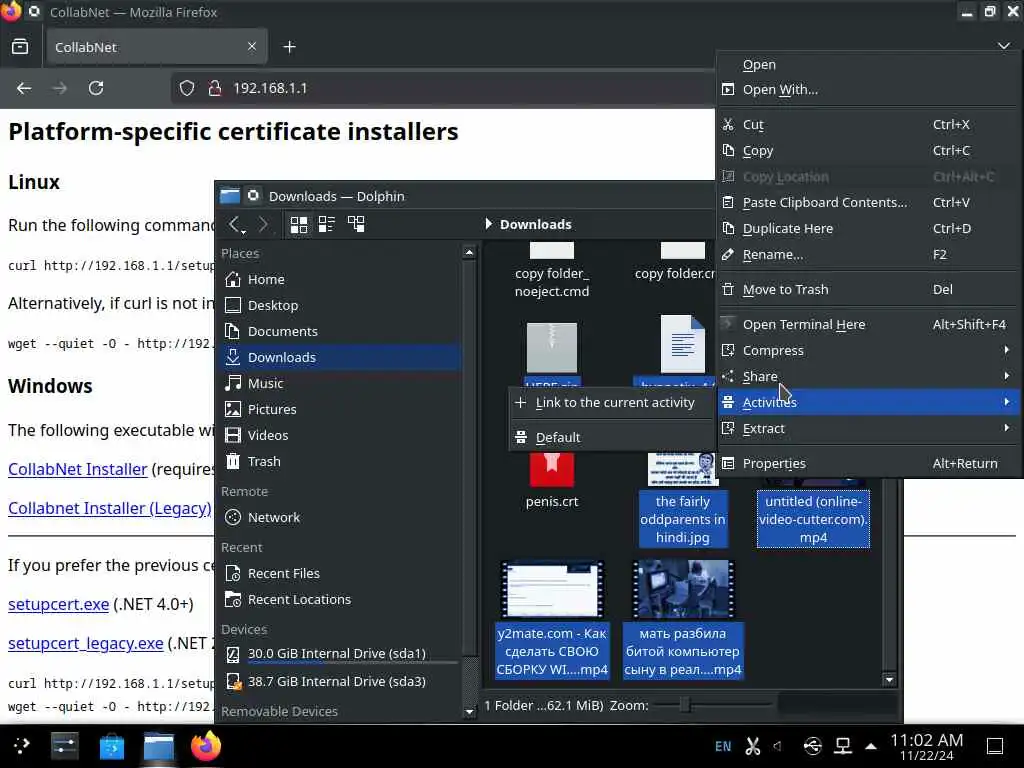Open the Firefox list all tabs dropdown
The width and height of the screenshot is (1024, 768).
[x=1004, y=46]
